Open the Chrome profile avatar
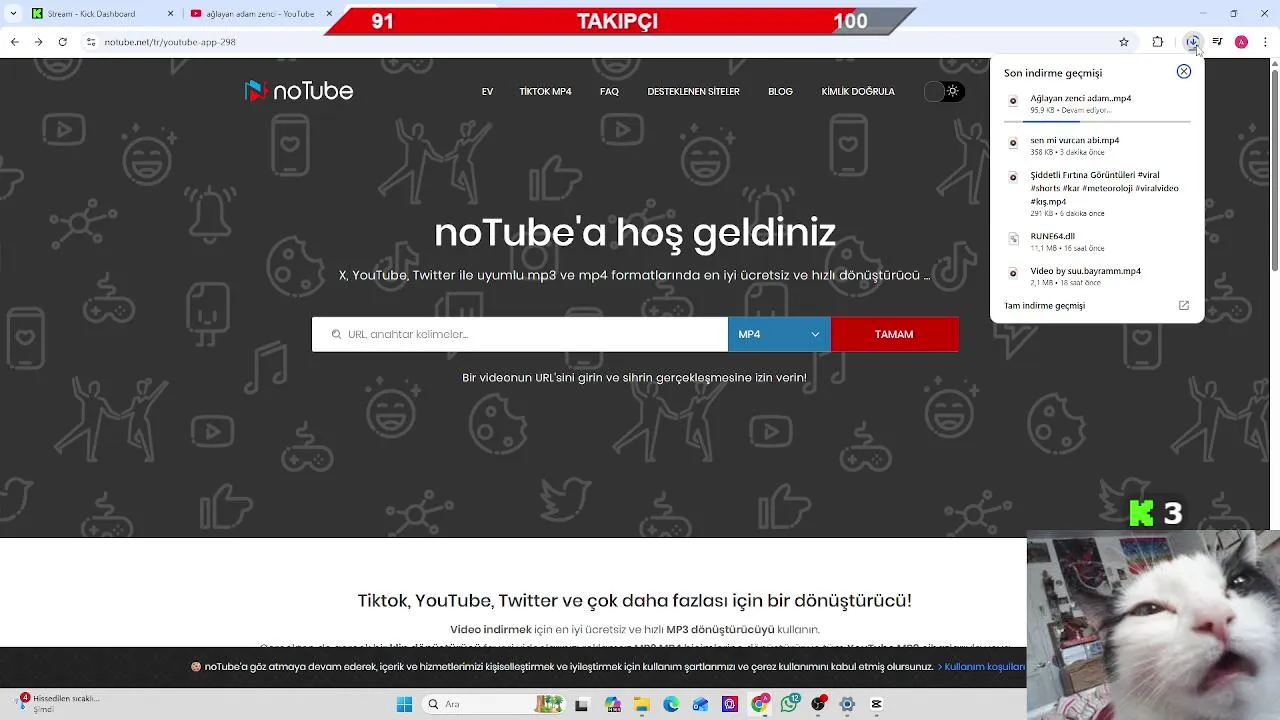Screen dimensions: 1280x720 [x=1241, y=42]
